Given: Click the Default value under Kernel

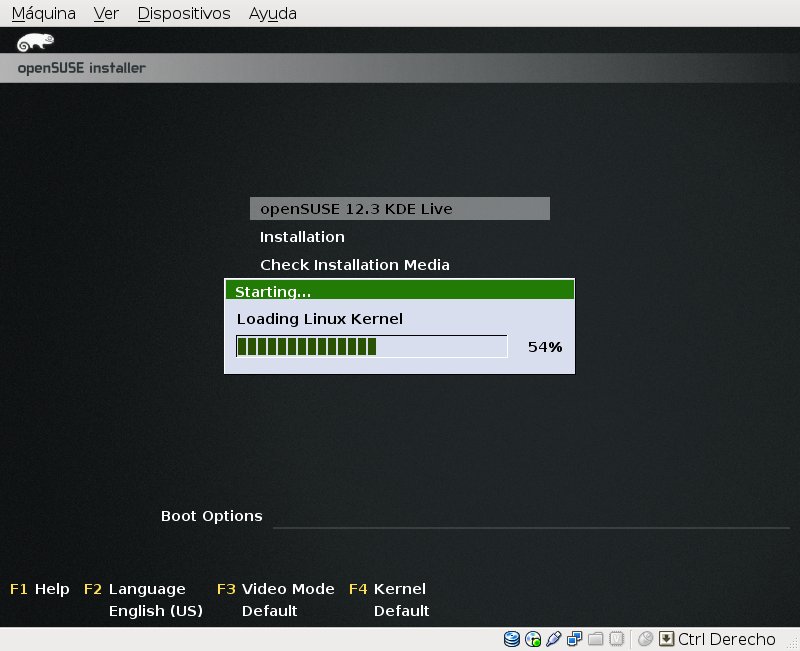Looking at the screenshot, I should (402, 611).
